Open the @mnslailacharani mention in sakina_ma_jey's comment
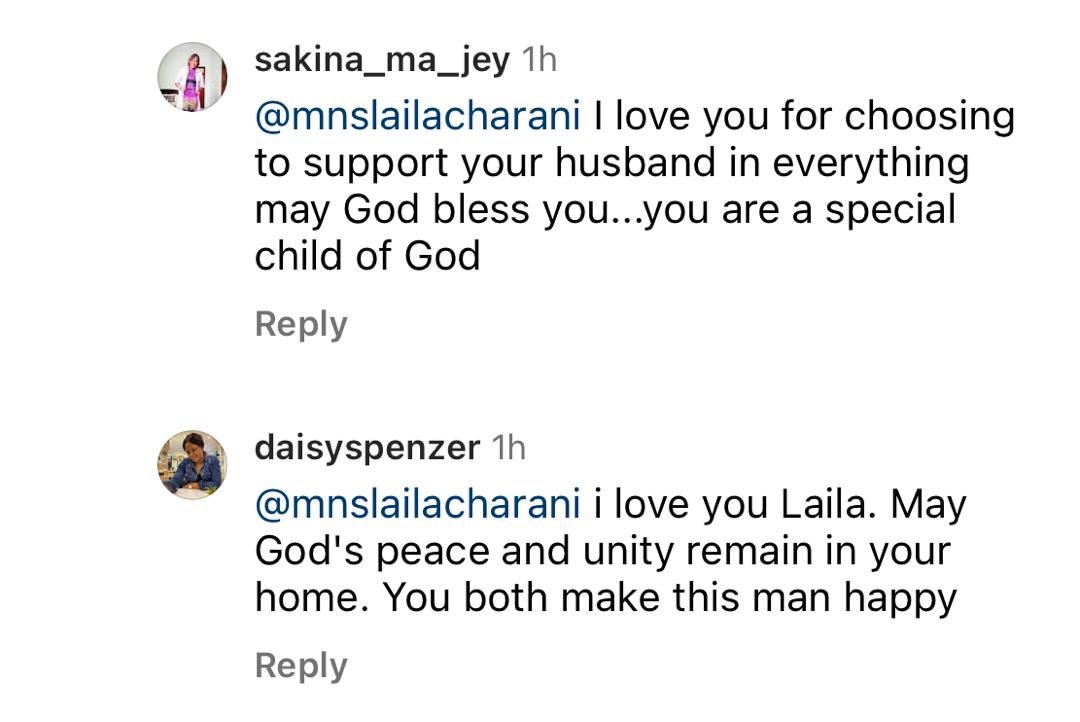Image resolution: width=1080 pixels, height=722 pixels. pos(418,116)
